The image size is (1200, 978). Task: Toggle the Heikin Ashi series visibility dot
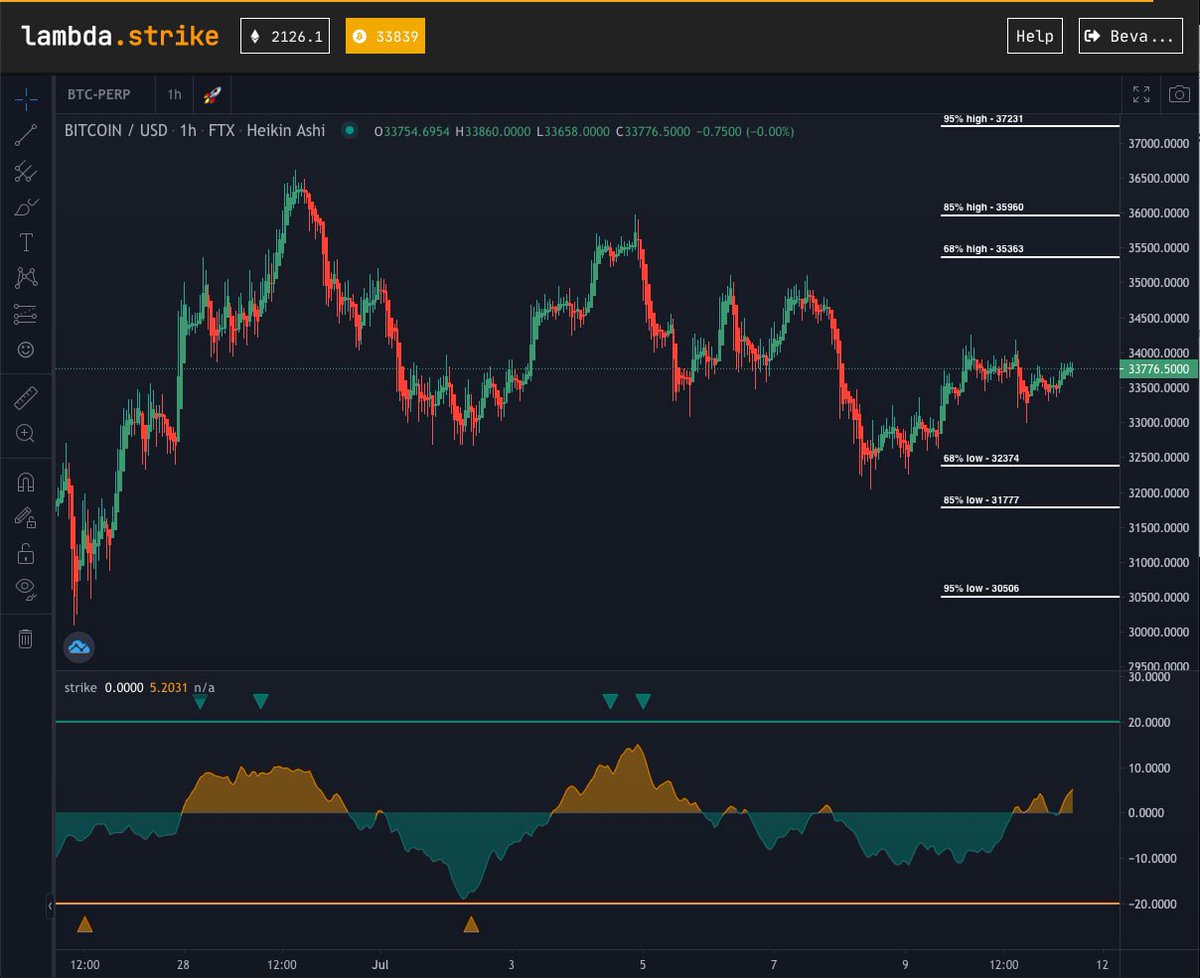point(349,130)
